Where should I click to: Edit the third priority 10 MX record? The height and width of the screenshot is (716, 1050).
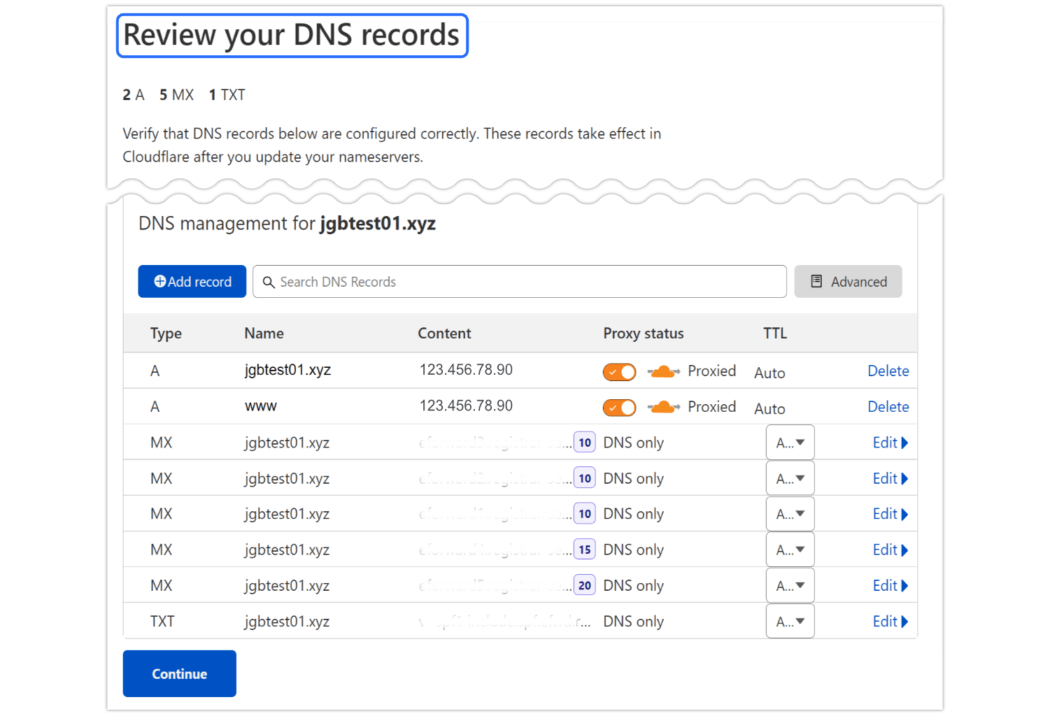890,514
